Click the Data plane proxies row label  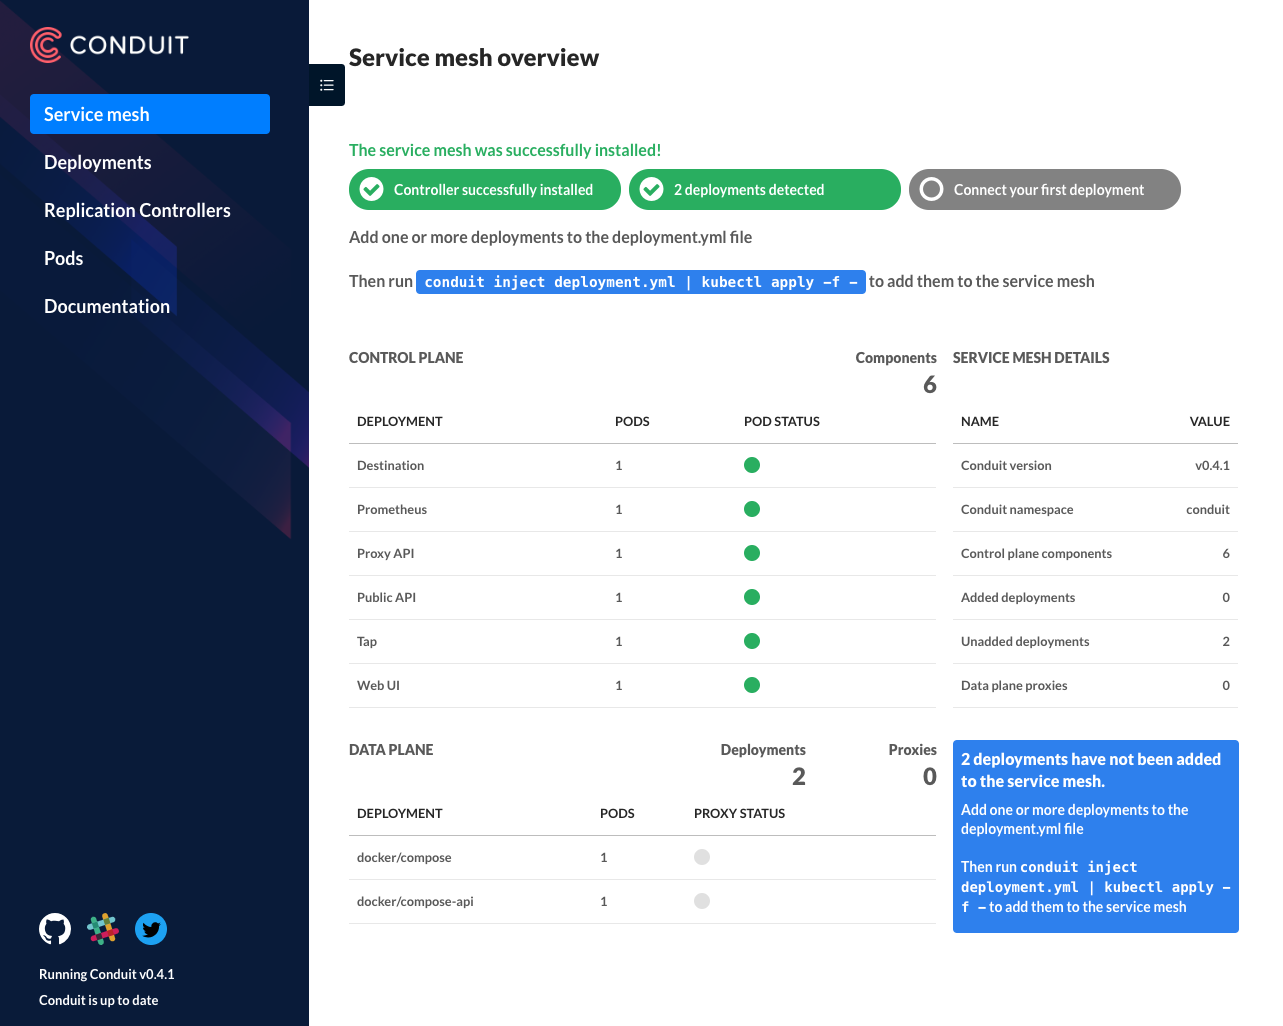click(1014, 685)
